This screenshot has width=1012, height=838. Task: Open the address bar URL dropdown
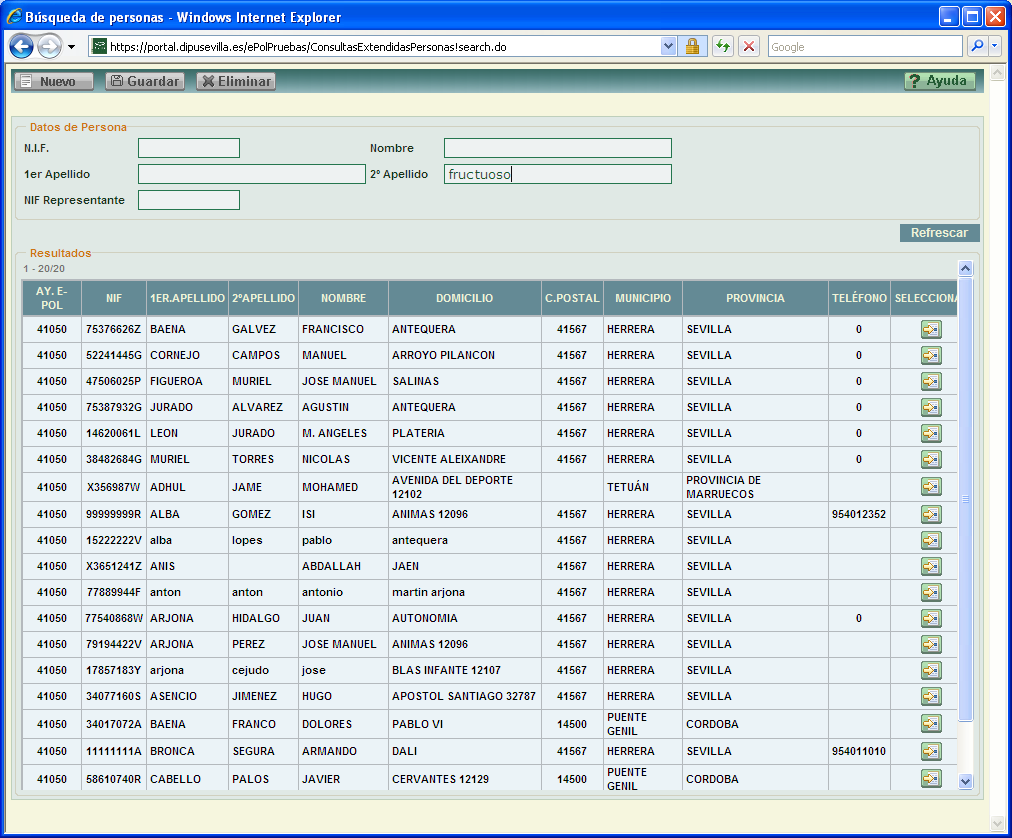pos(669,47)
